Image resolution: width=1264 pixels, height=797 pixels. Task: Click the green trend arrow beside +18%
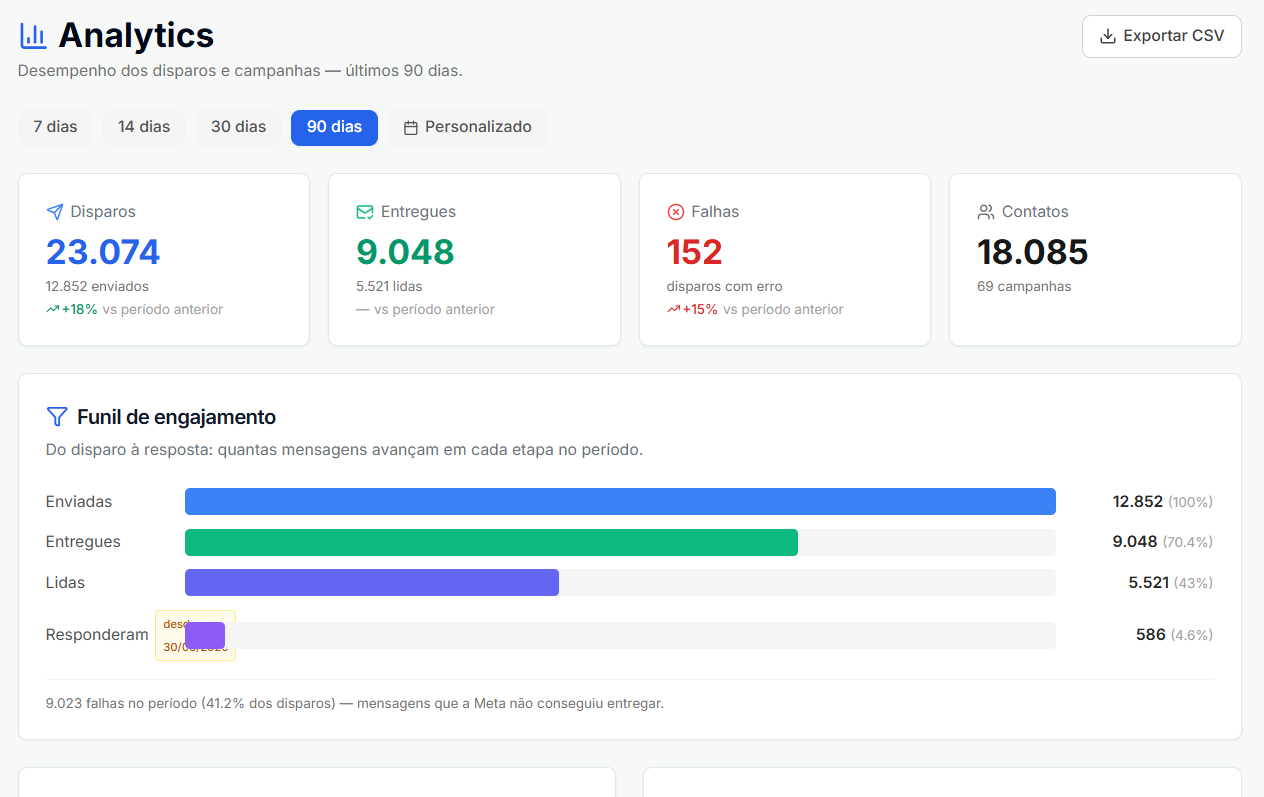[x=53, y=310]
